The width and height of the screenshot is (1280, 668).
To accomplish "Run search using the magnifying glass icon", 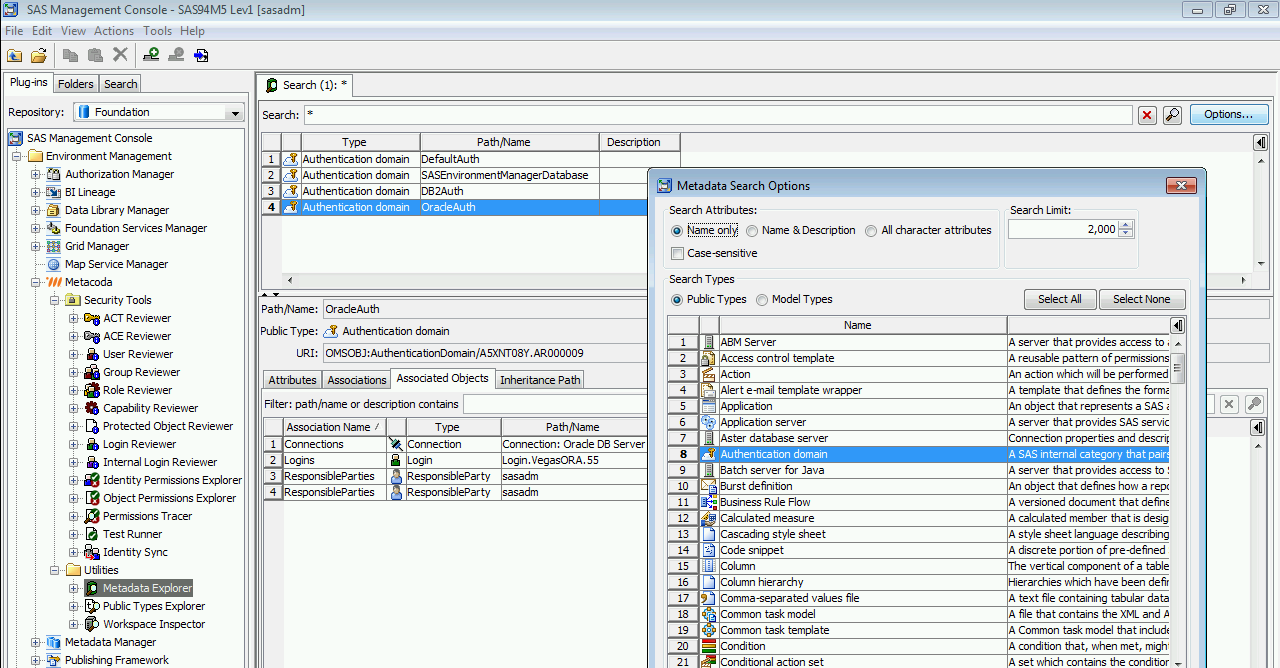I will coord(1172,115).
